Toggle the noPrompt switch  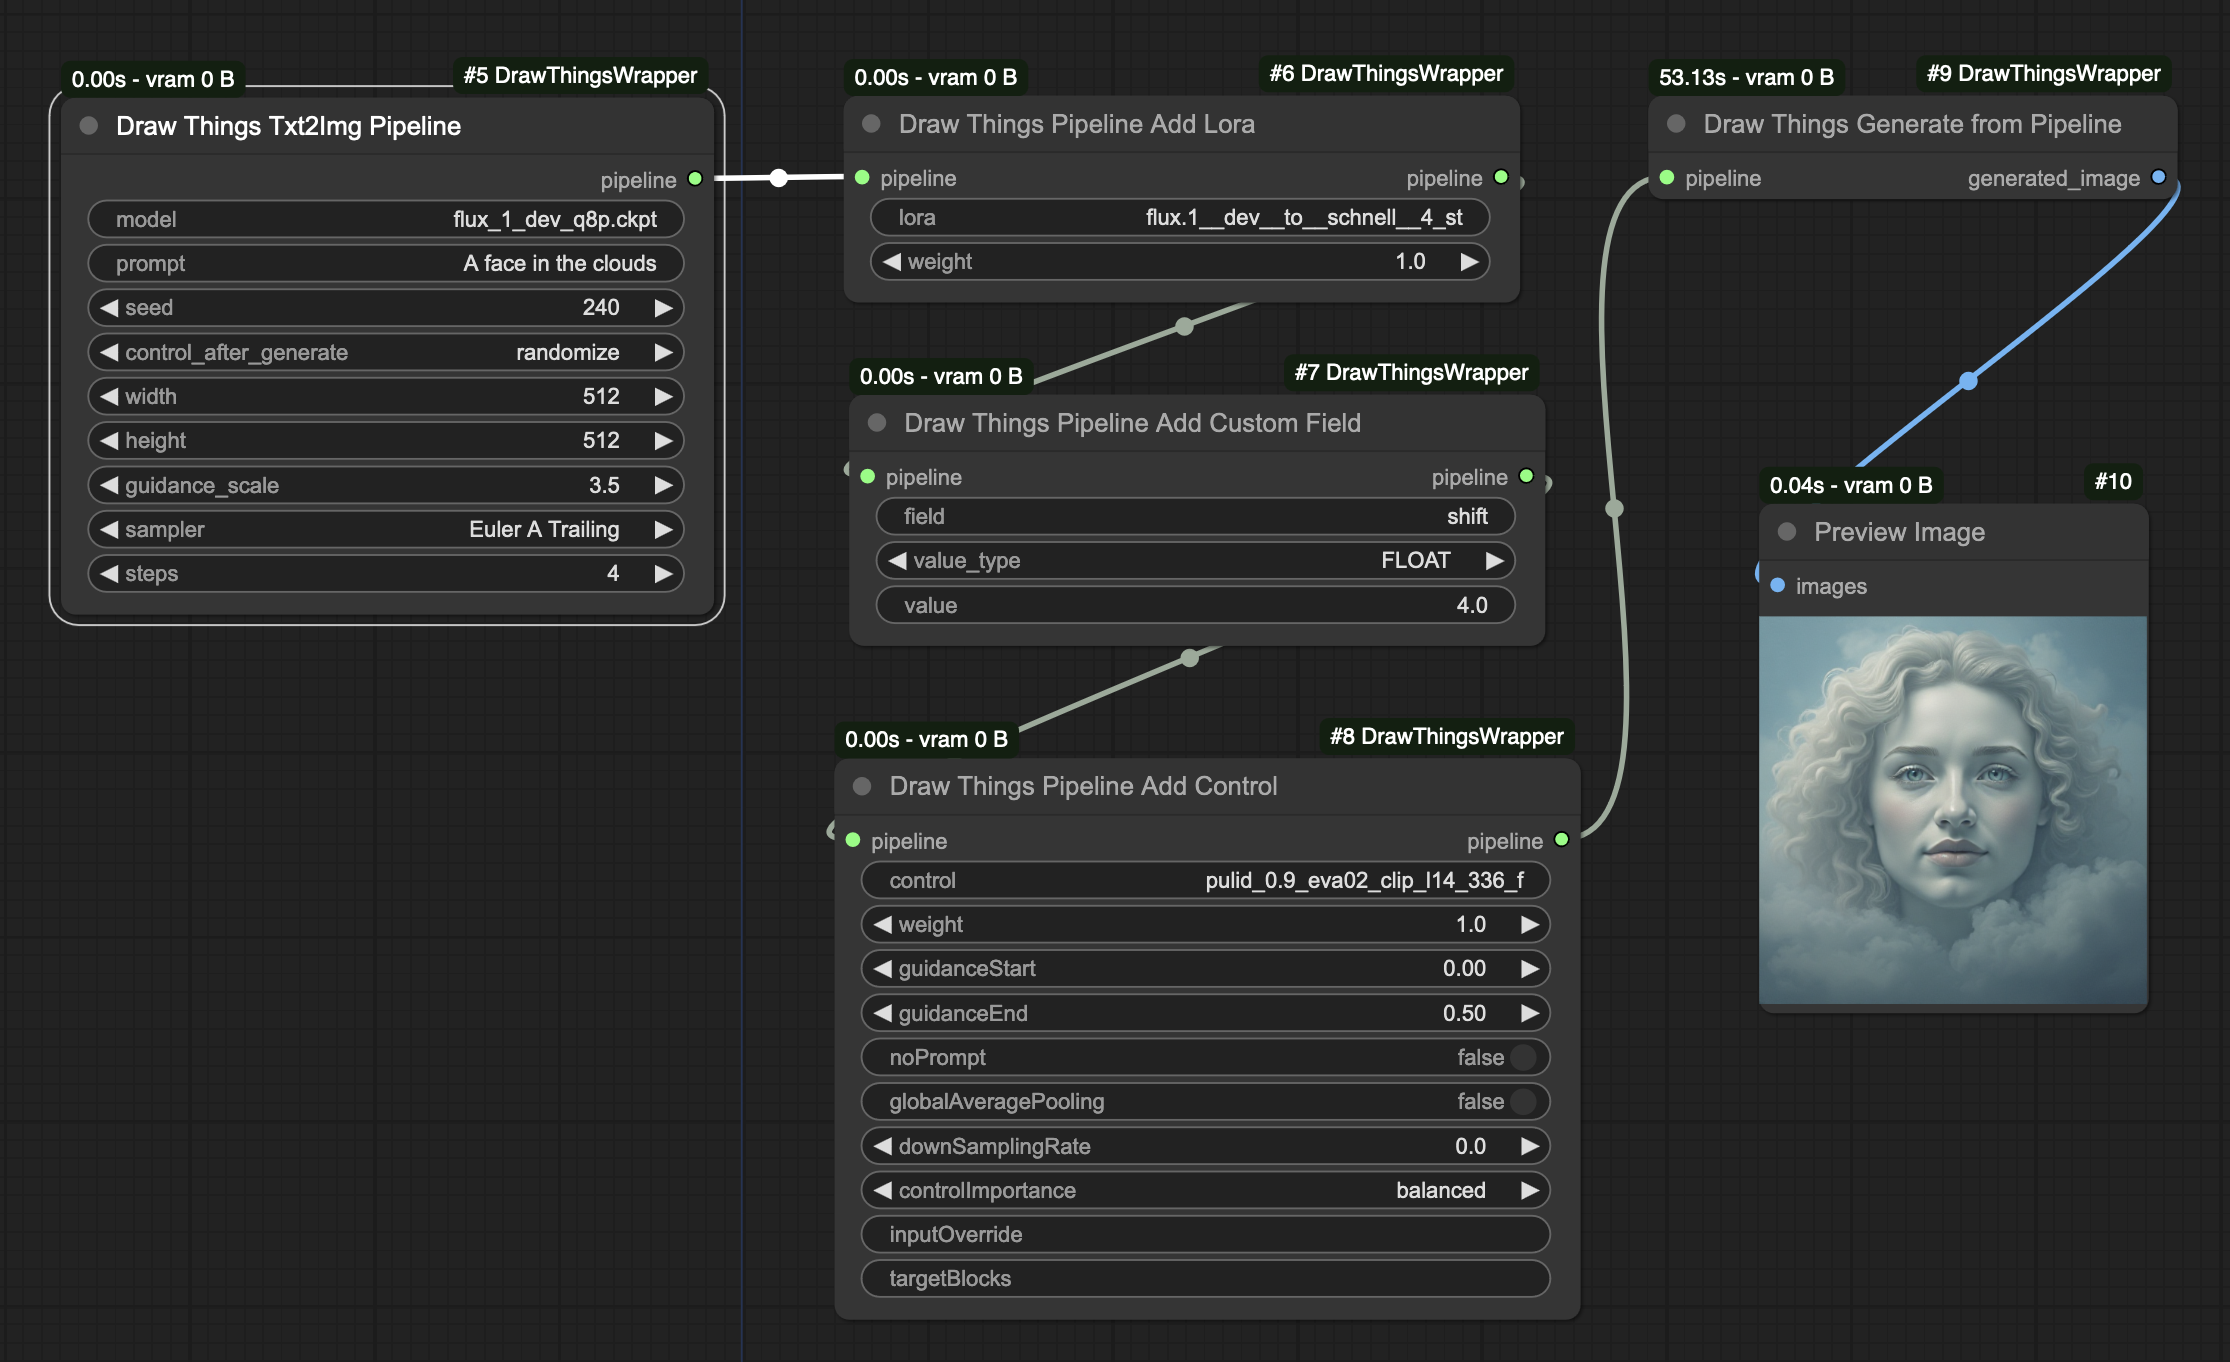[x=1523, y=1057]
